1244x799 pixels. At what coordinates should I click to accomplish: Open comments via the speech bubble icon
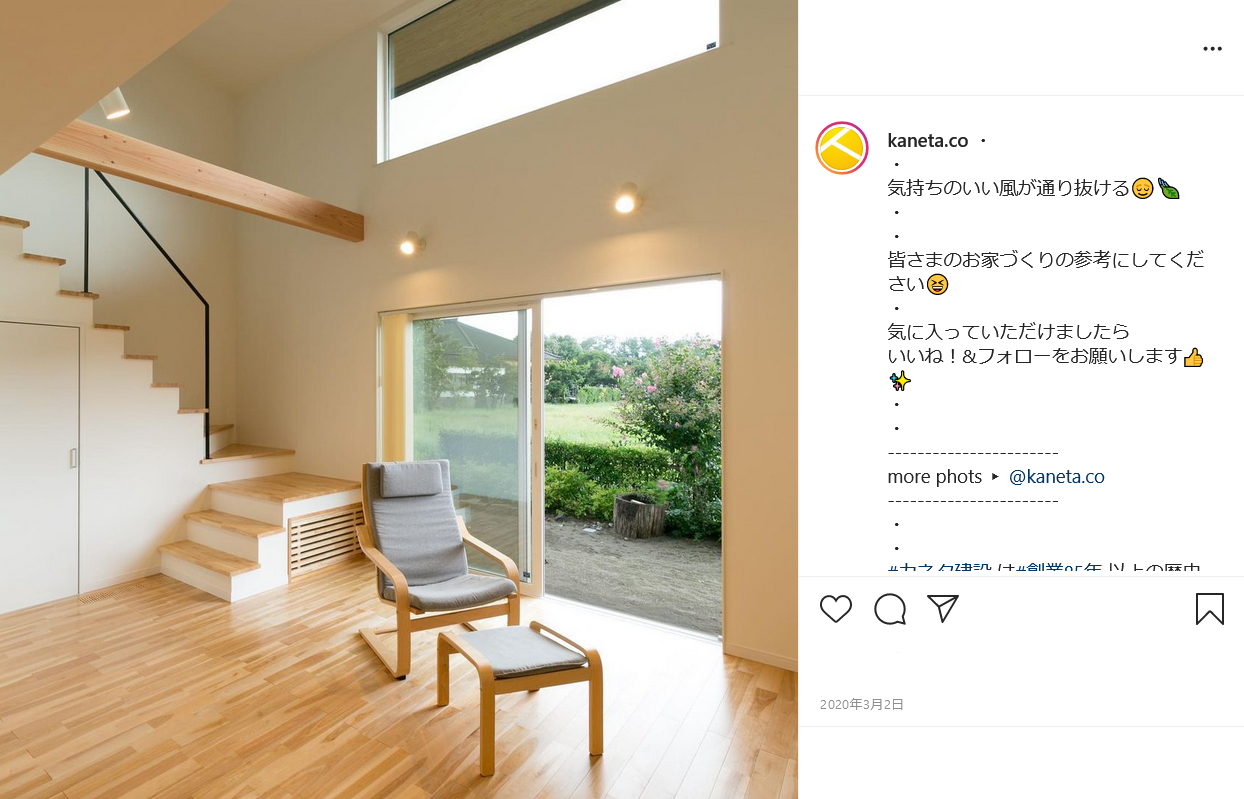pyautogui.click(x=890, y=608)
